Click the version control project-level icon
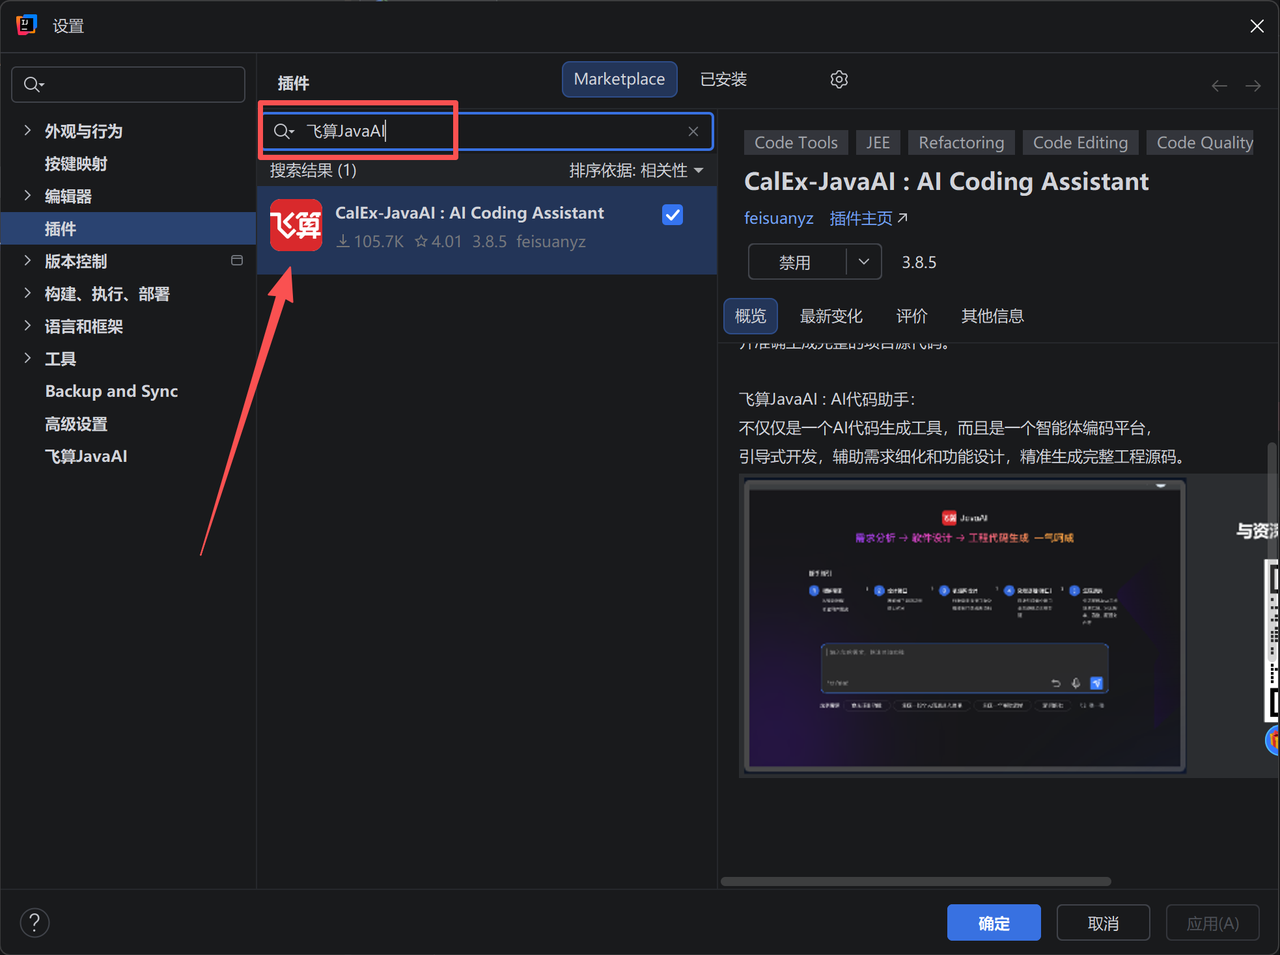 click(237, 261)
